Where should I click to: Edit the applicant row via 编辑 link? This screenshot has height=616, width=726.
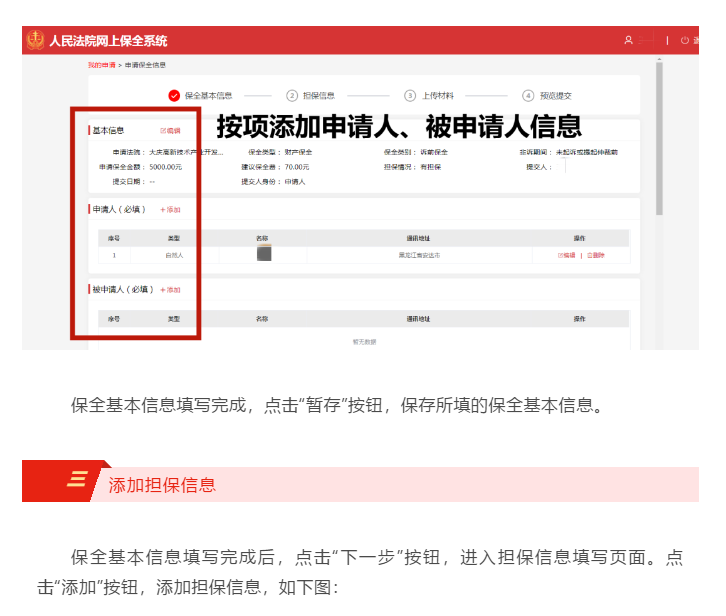[x=566, y=256]
